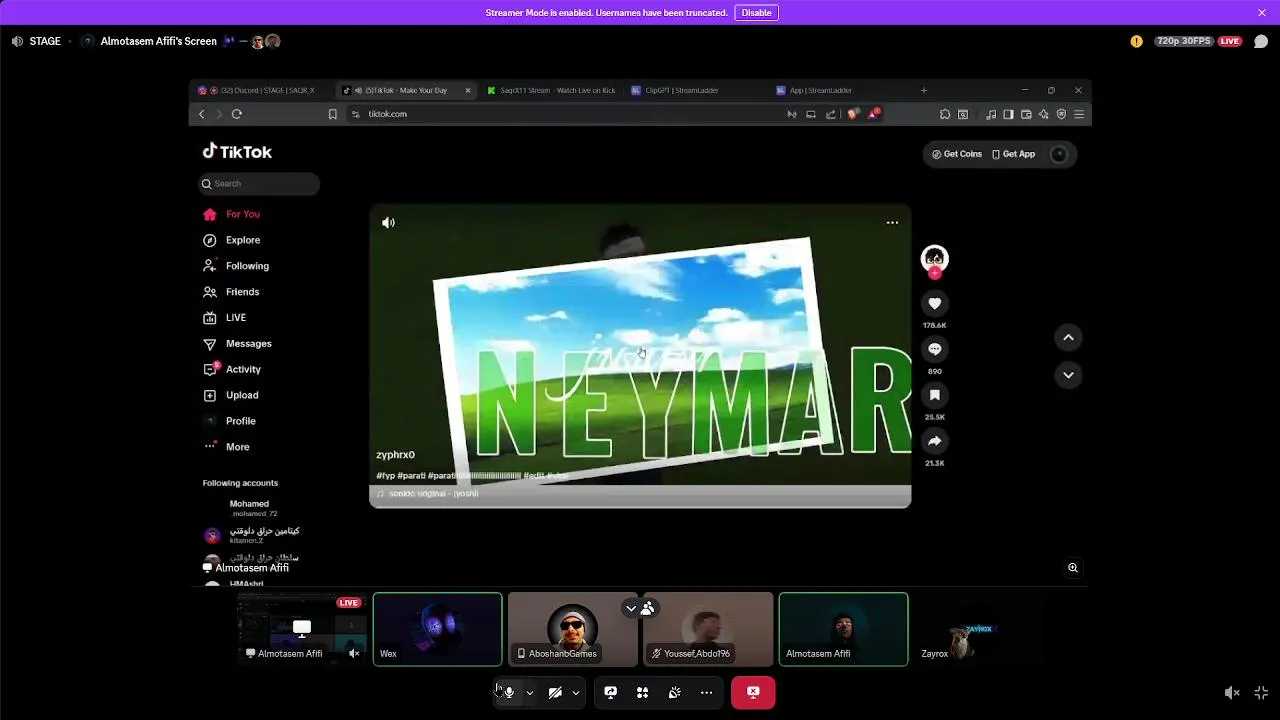This screenshot has width=1280, height=720.
Task: Reload the TikTok page
Action: click(237, 114)
